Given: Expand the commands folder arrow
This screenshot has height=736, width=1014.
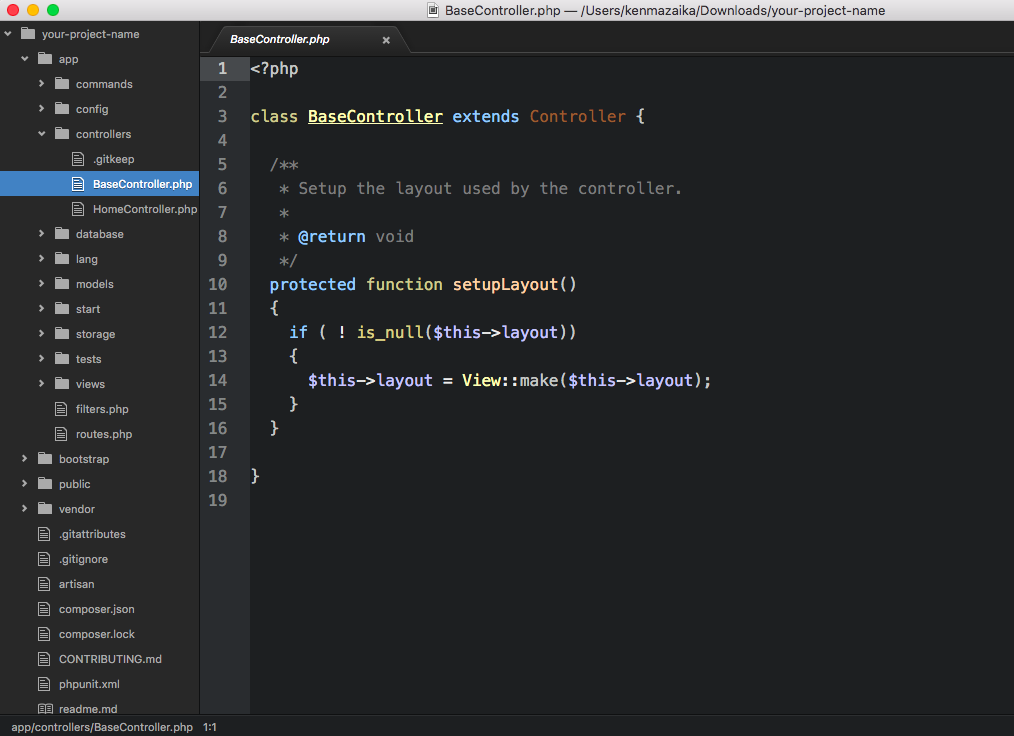Looking at the screenshot, I should click(x=41, y=83).
